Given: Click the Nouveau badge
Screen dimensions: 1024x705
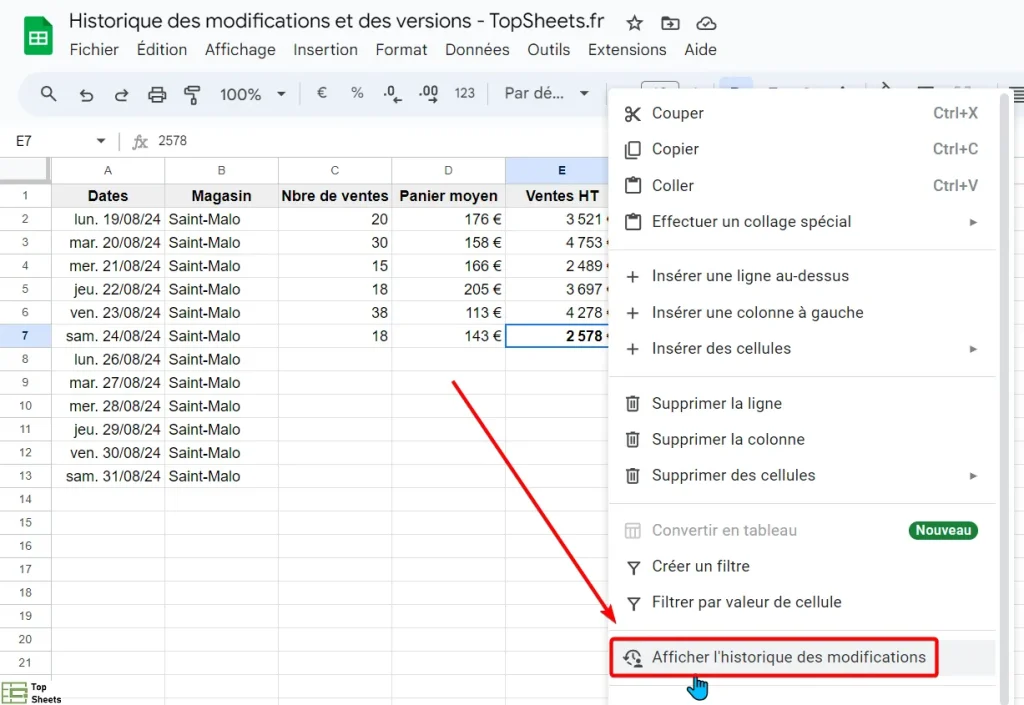Looking at the screenshot, I should point(943,530).
